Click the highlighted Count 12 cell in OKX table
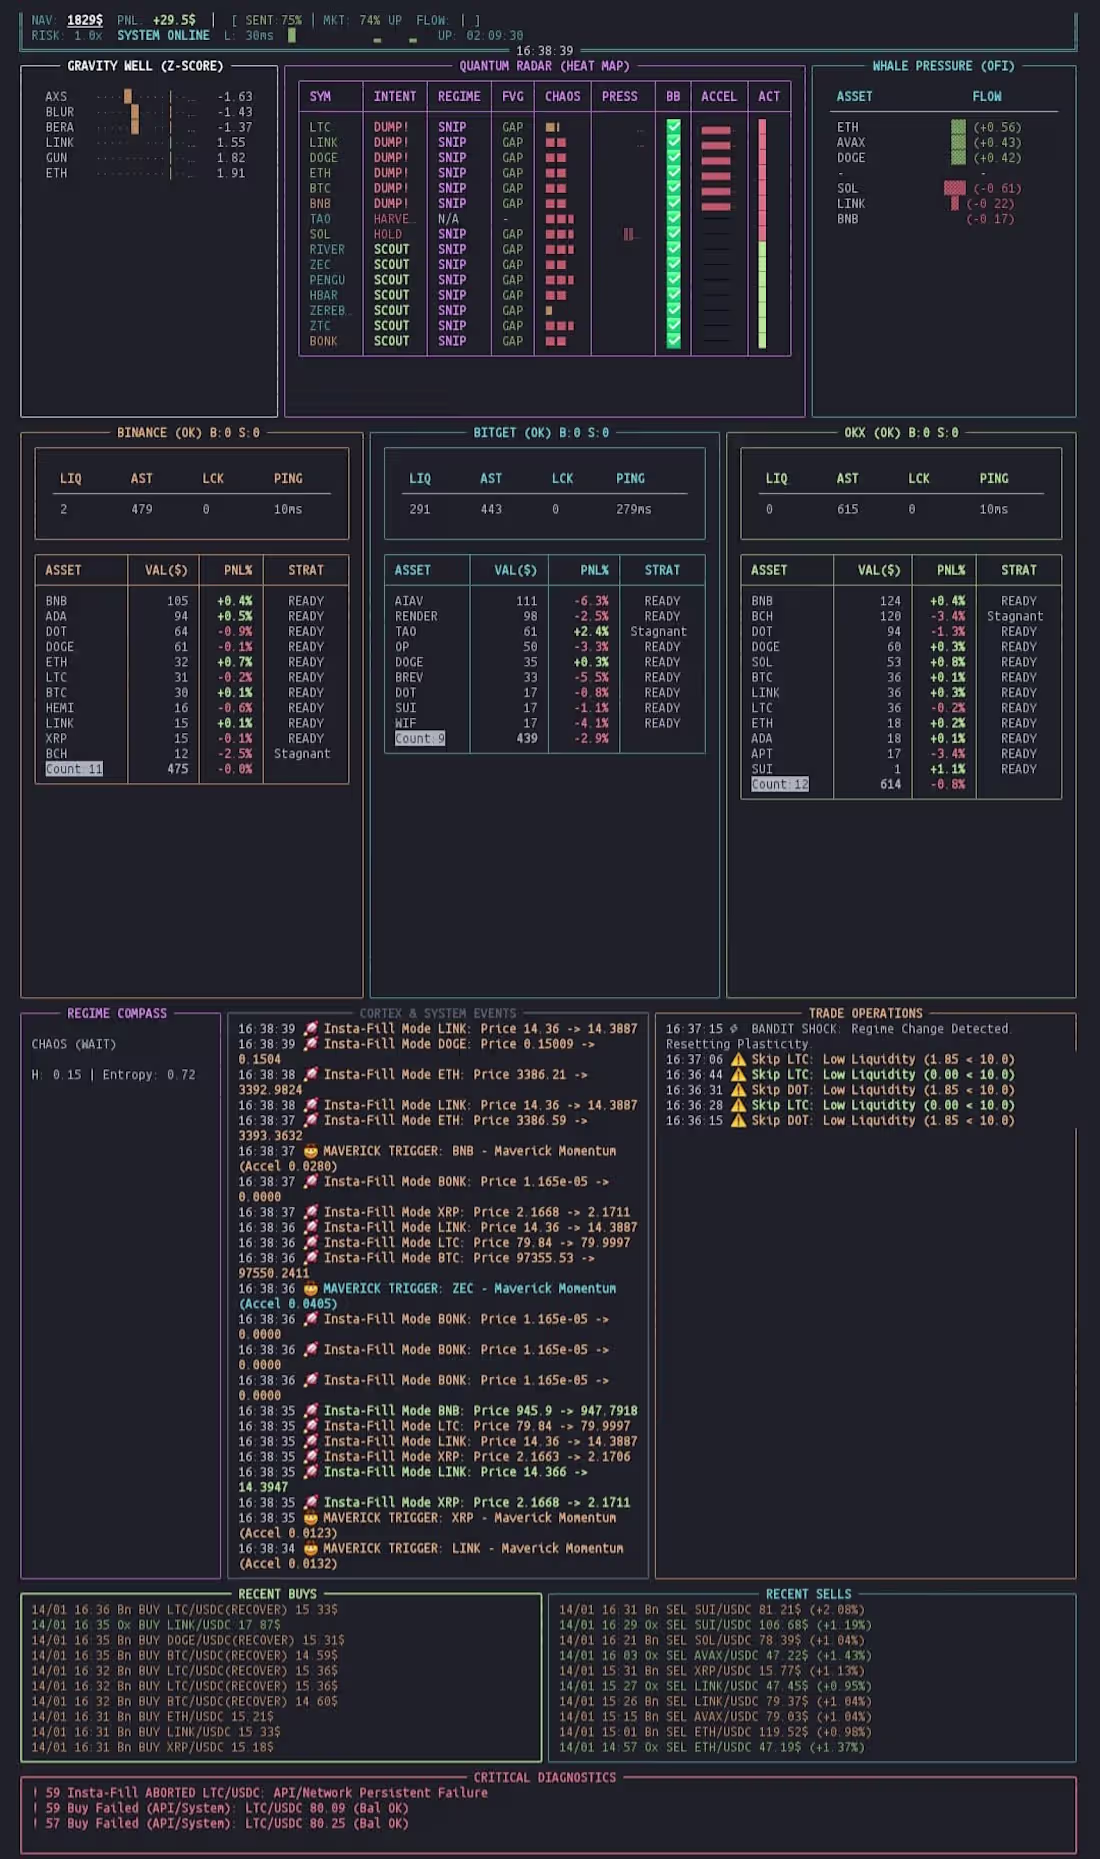Screen dimensions: 1100x1859 [780, 784]
